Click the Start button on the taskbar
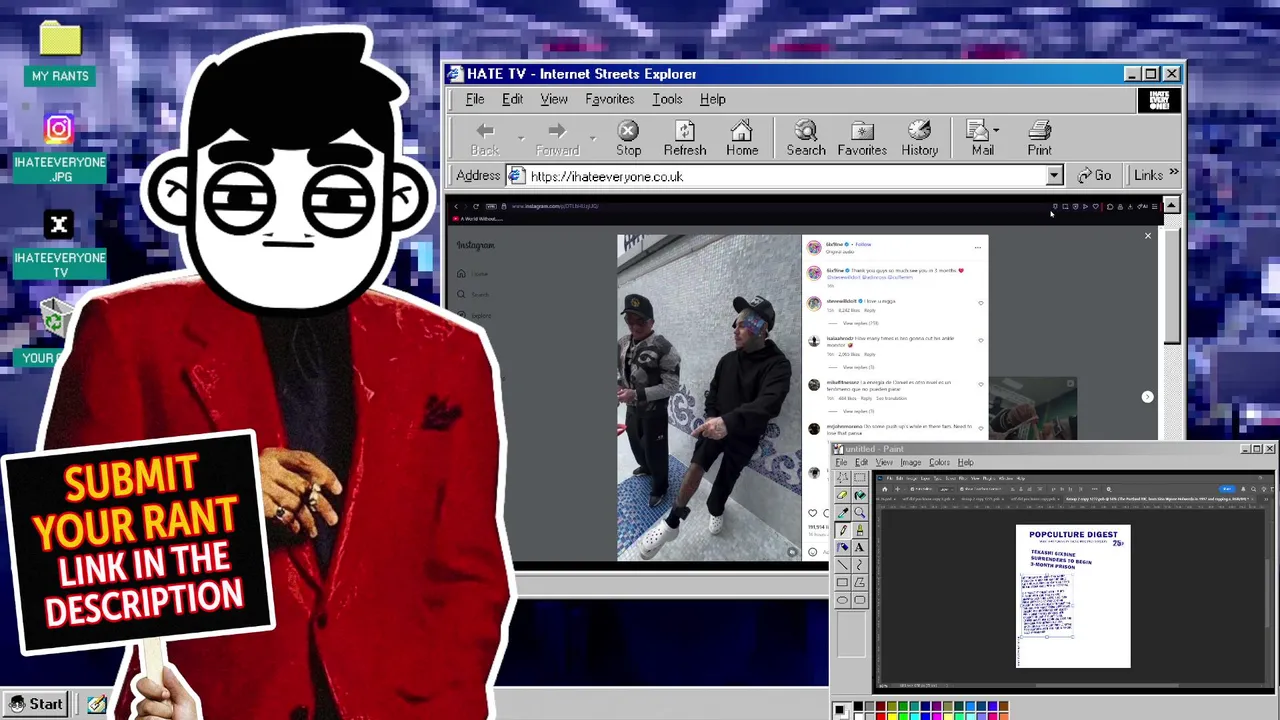The width and height of the screenshot is (1280, 720). pos(36,704)
